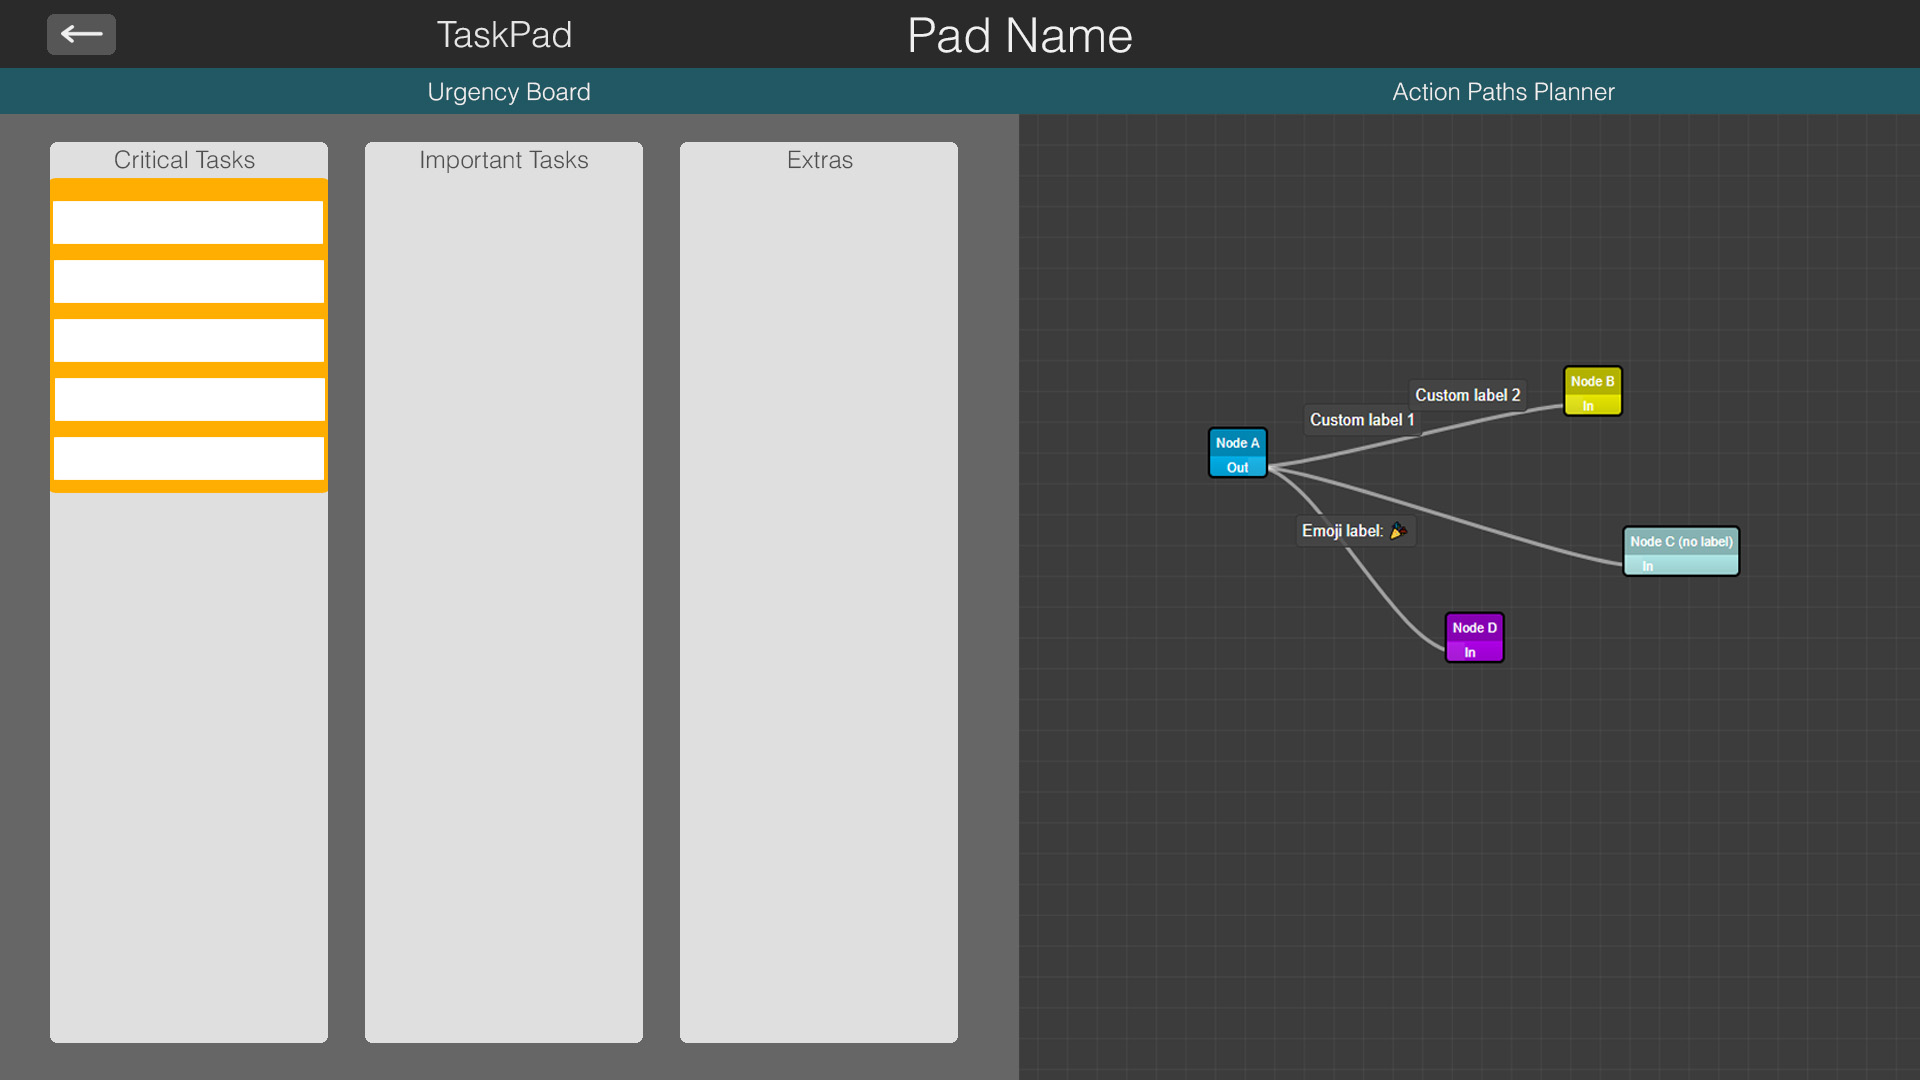Click the Custom label 2 edge label
This screenshot has height=1080, width=1920.
point(1467,395)
